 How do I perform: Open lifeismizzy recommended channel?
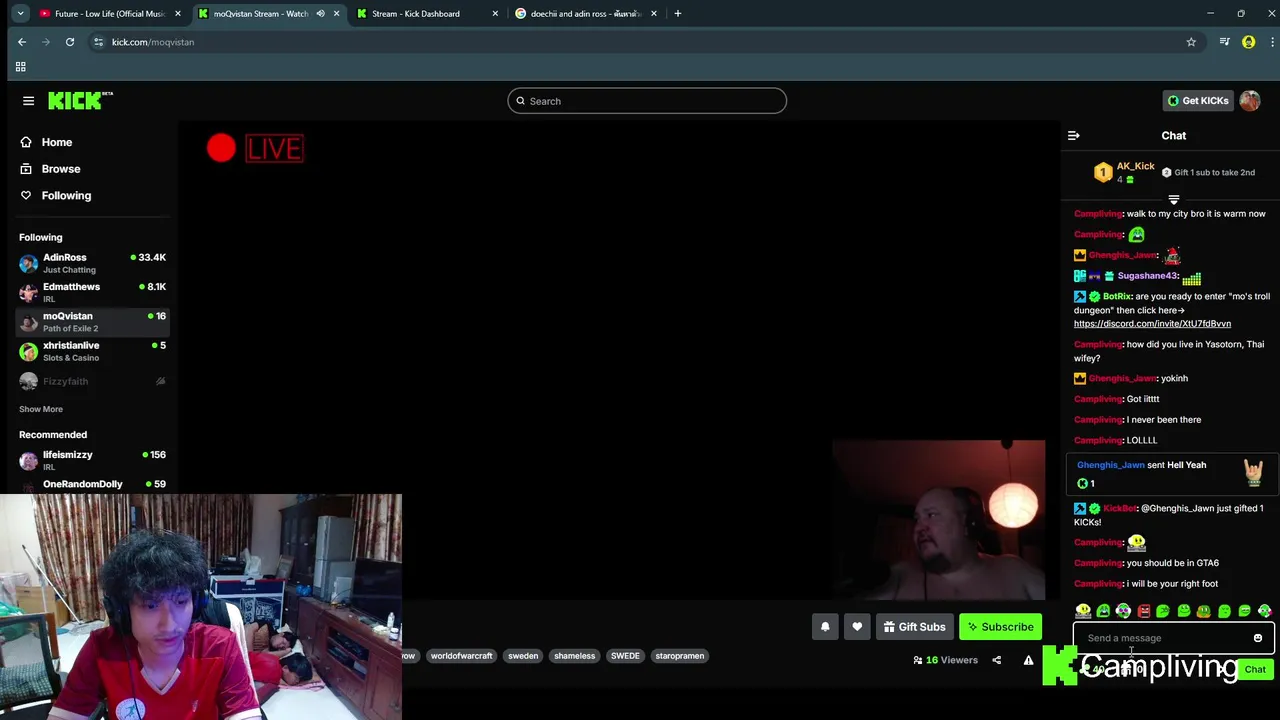(x=92, y=461)
